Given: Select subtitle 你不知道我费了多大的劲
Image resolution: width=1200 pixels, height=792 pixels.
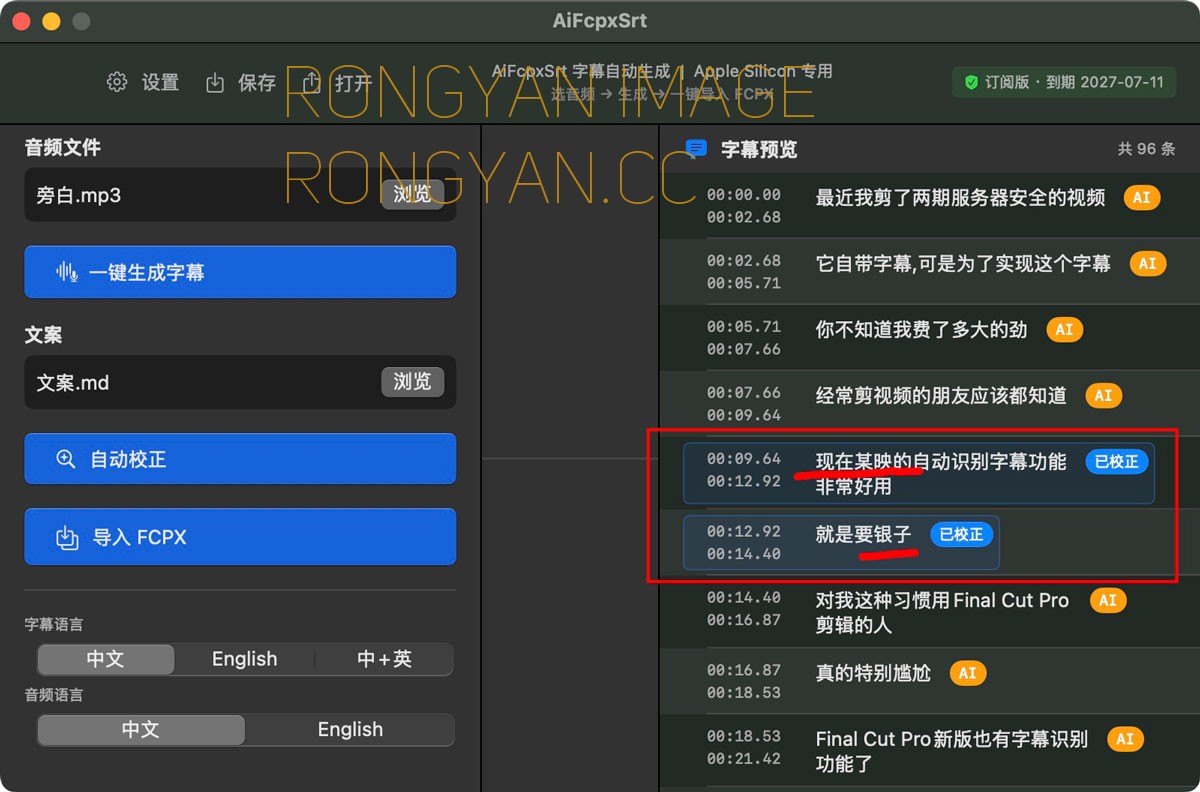Looking at the screenshot, I should [921, 329].
